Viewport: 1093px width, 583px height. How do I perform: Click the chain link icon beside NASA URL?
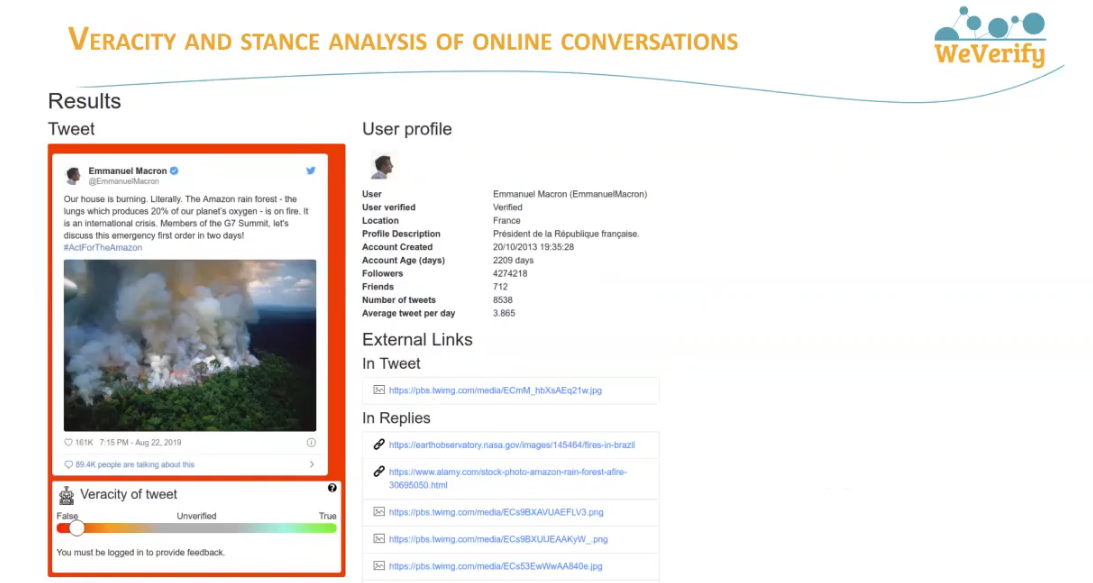pyautogui.click(x=379, y=444)
